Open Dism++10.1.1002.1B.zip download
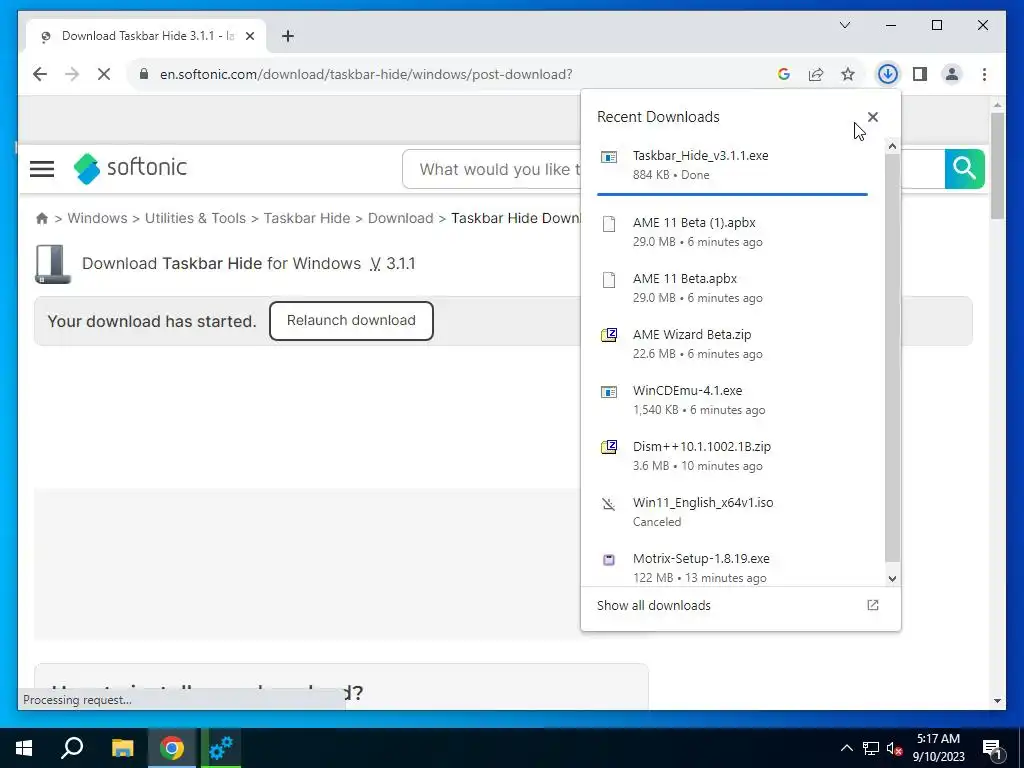1024x768 pixels. point(732,456)
